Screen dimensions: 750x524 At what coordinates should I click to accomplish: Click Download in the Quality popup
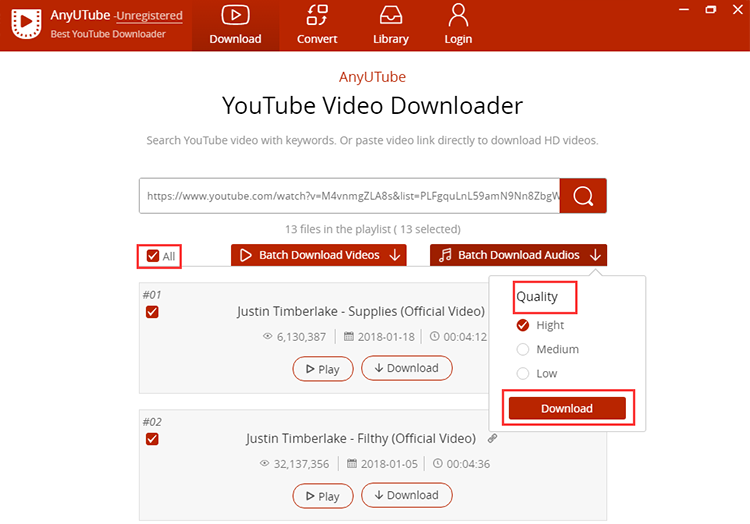tap(567, 408)
